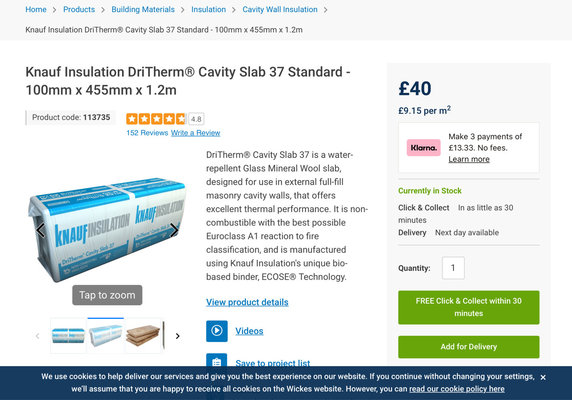Viewport: 572px width, 400px height.
Task: Show the next product image arrow
Action: click(x=174, y=230)
